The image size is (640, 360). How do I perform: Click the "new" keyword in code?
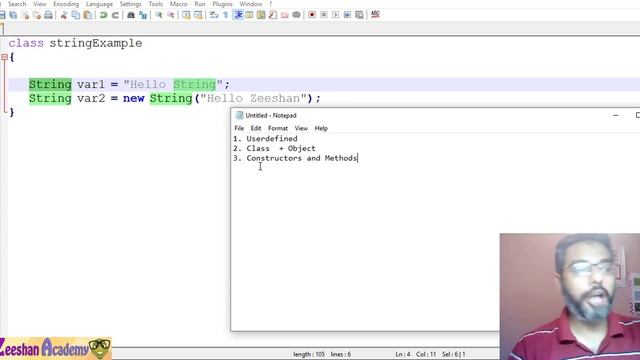133,99
